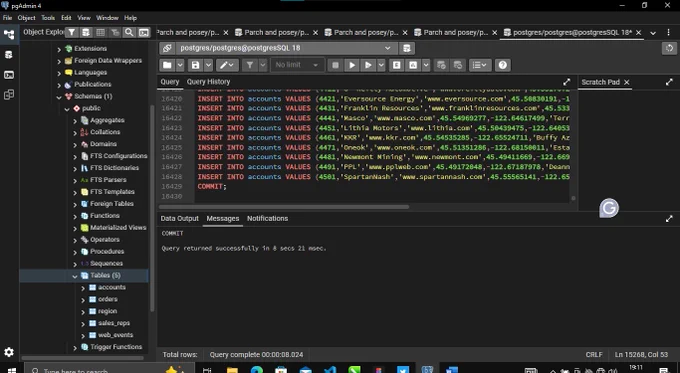Click Query Tool icon in Object Explorer toolbar

[86, 32]
